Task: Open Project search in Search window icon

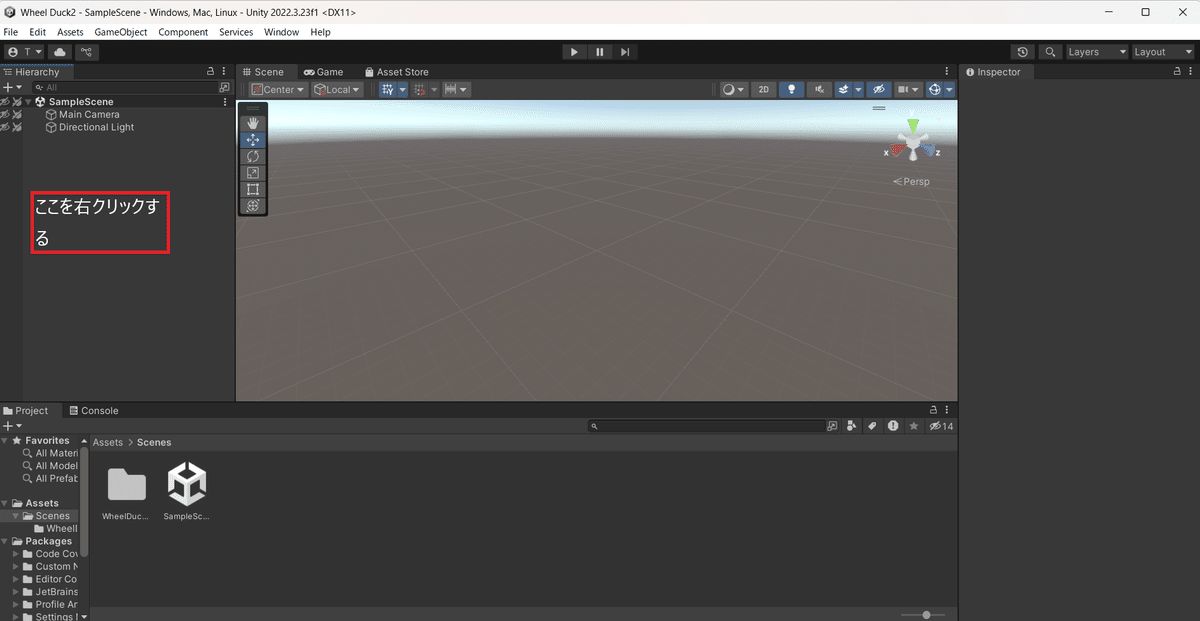Action: (x=832, y=426)
